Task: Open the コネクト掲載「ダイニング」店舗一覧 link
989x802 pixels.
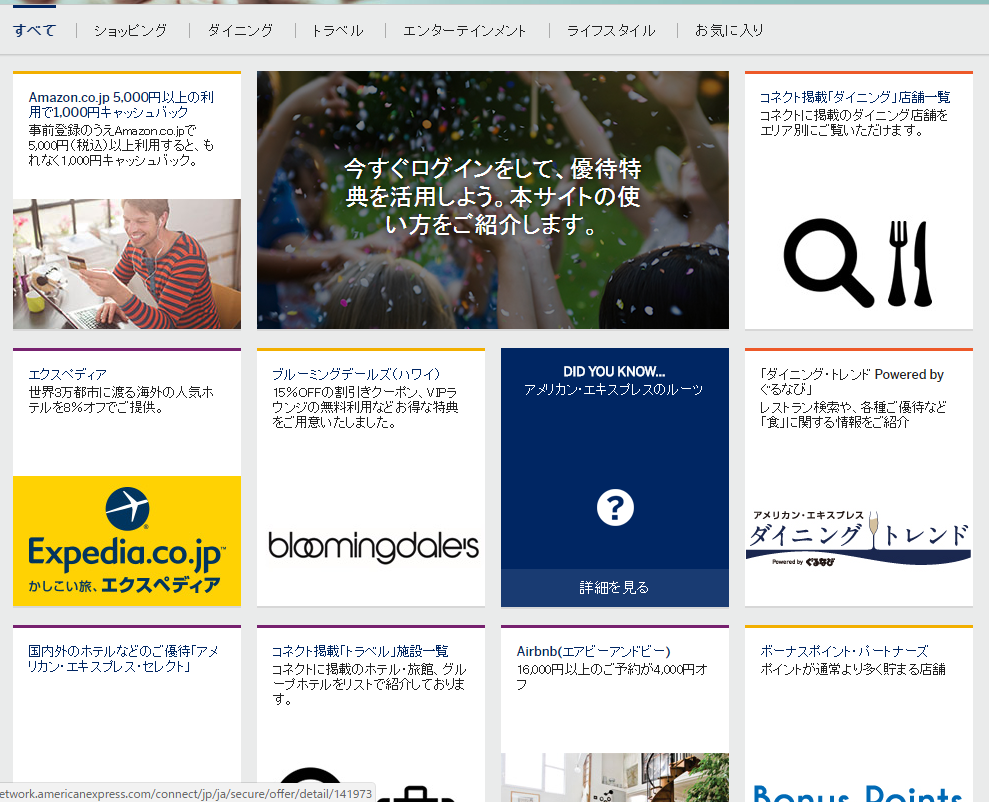Action: (855, 97)
